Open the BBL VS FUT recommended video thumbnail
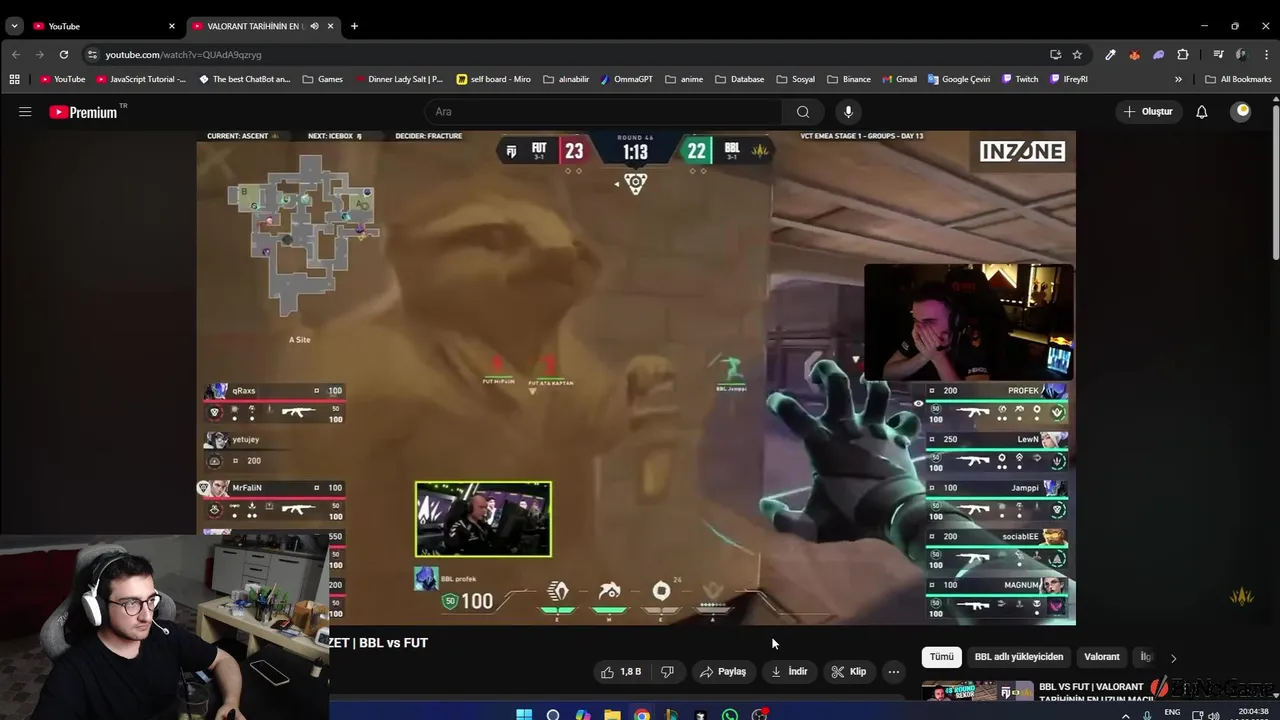 [977, 692]
